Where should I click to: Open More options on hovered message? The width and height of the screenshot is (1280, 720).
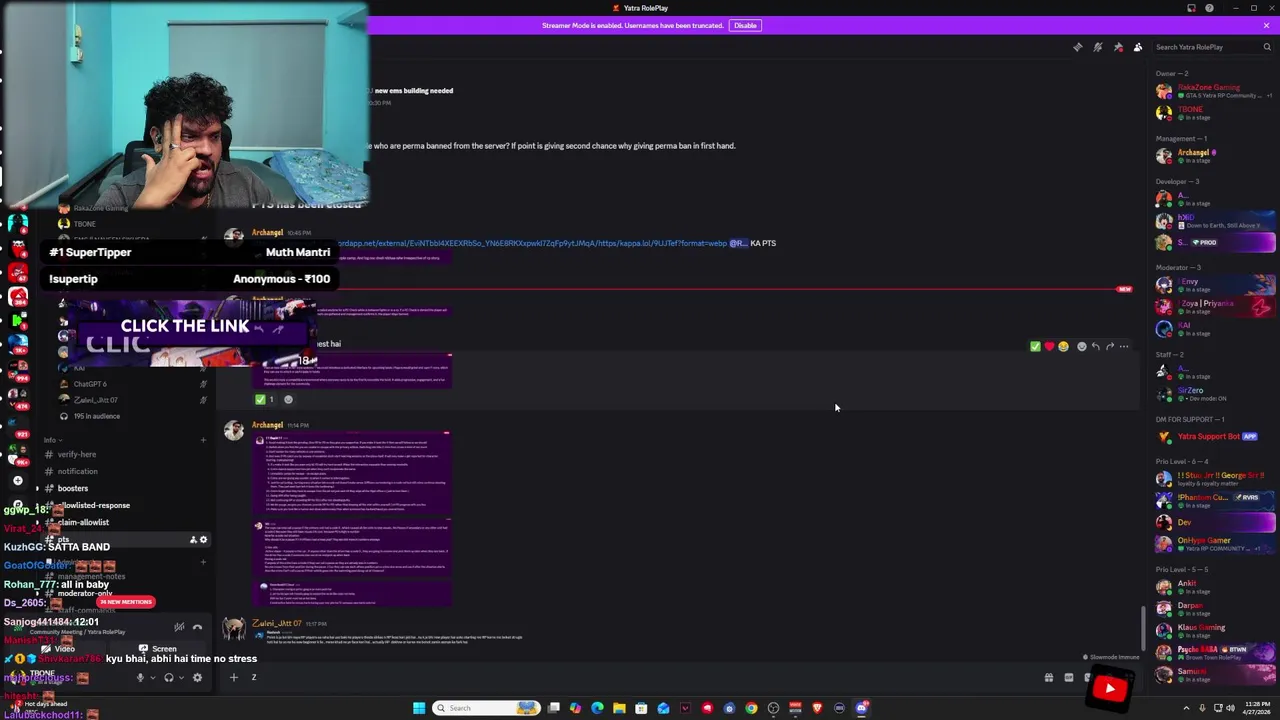1124,347
